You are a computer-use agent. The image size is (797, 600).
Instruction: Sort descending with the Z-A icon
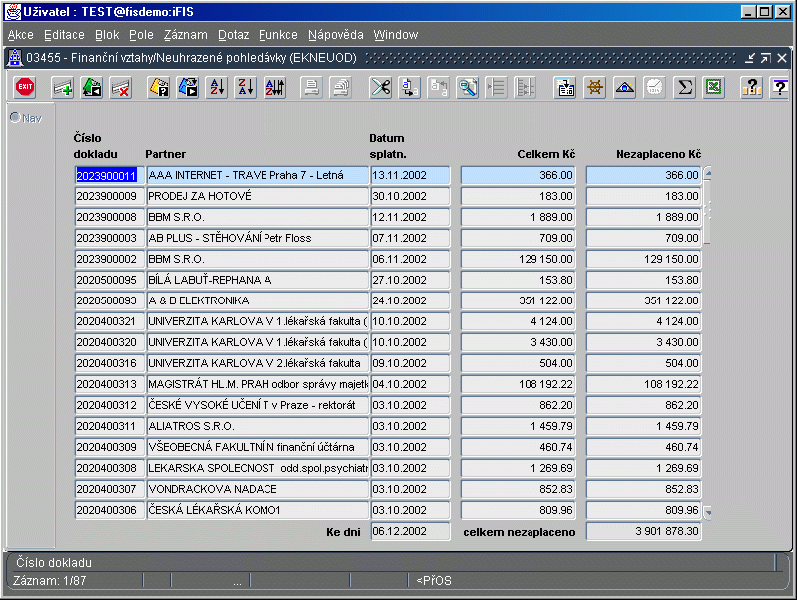[246, 87]
